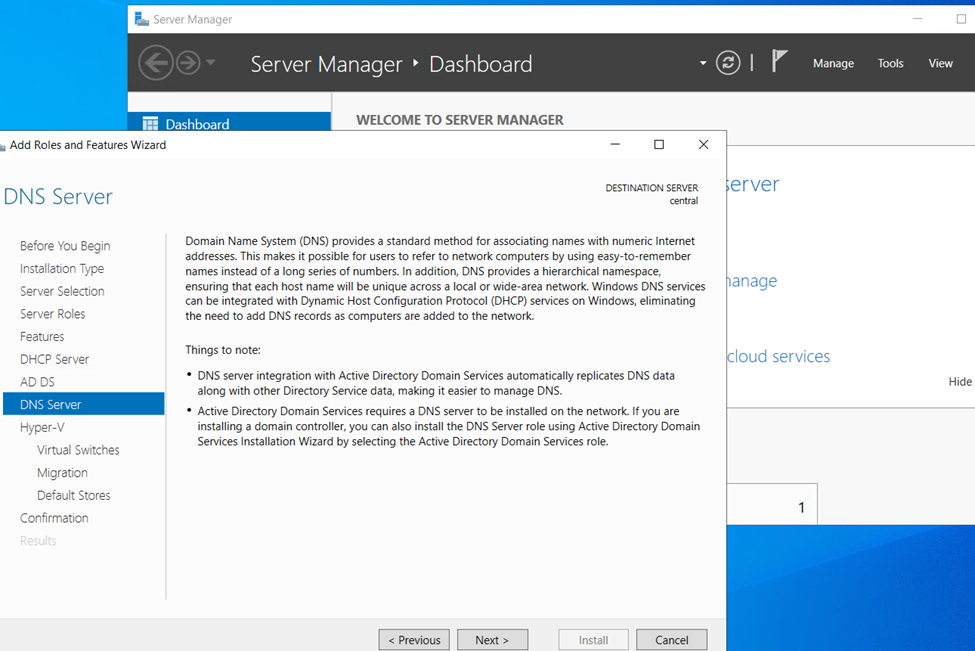This screenshot has width=975, height=651.
Task: Jump to the Confirmation step
Action: point(54,518)
